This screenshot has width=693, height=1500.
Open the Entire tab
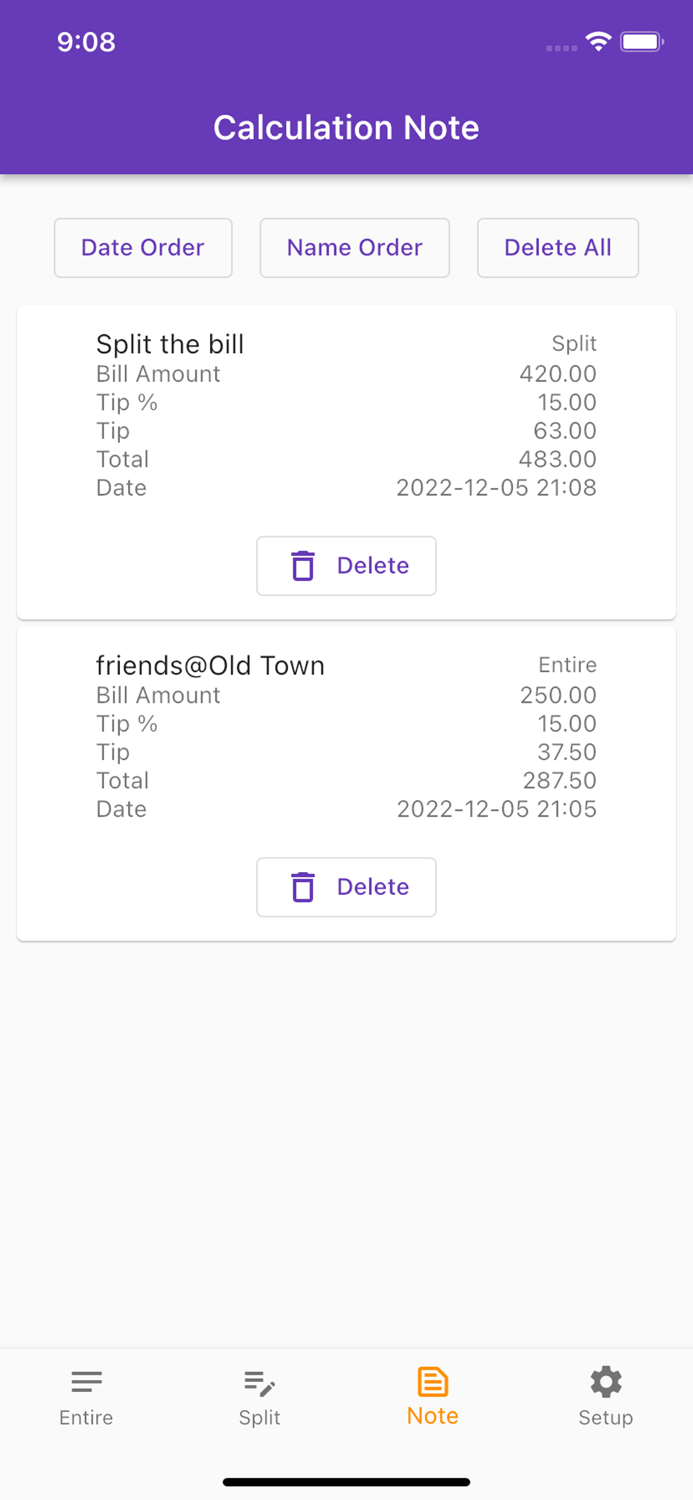pyautogui.click(x=86, y=1396)
